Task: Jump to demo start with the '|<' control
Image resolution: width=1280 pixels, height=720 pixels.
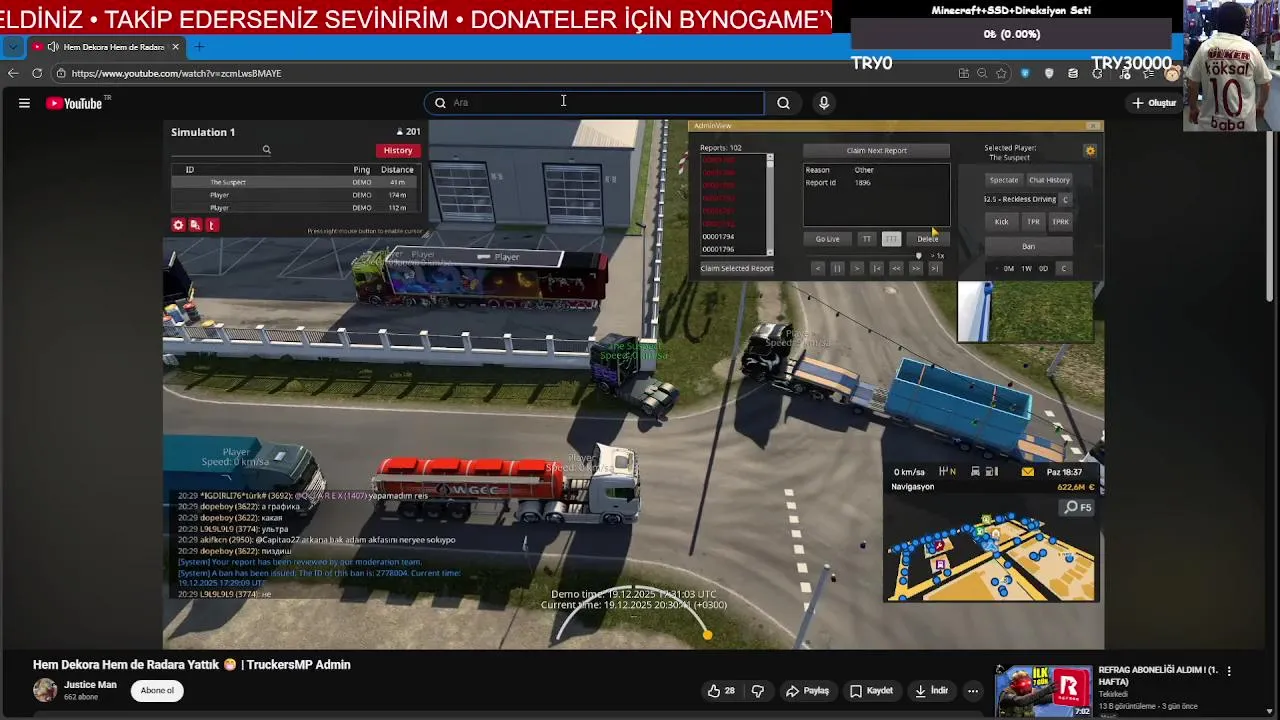Action: point(876,268)
